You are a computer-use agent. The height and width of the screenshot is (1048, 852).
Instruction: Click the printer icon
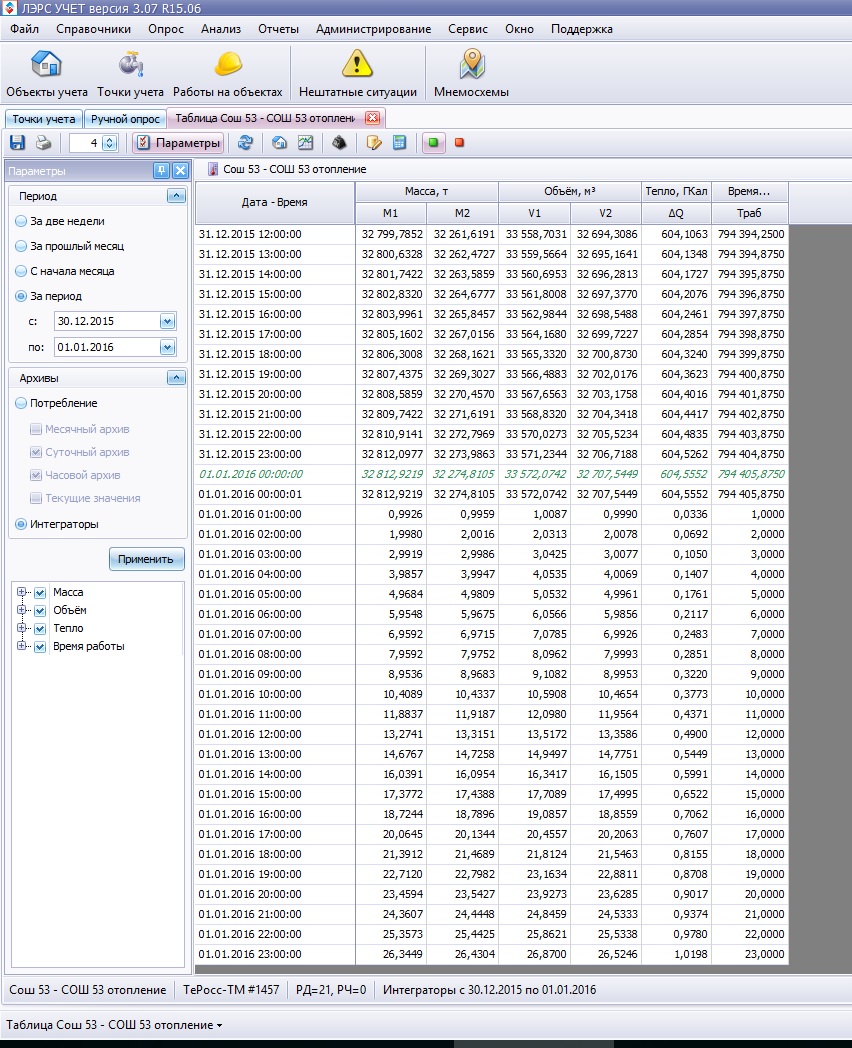pos(43,142)
